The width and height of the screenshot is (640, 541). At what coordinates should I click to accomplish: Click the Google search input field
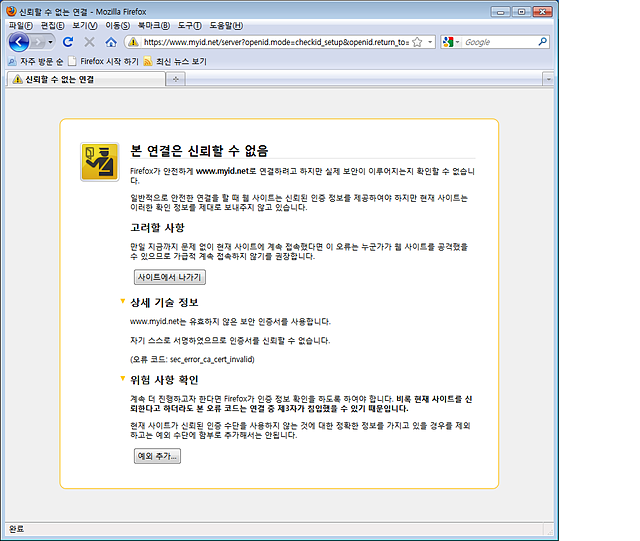[x=500, y=42]
